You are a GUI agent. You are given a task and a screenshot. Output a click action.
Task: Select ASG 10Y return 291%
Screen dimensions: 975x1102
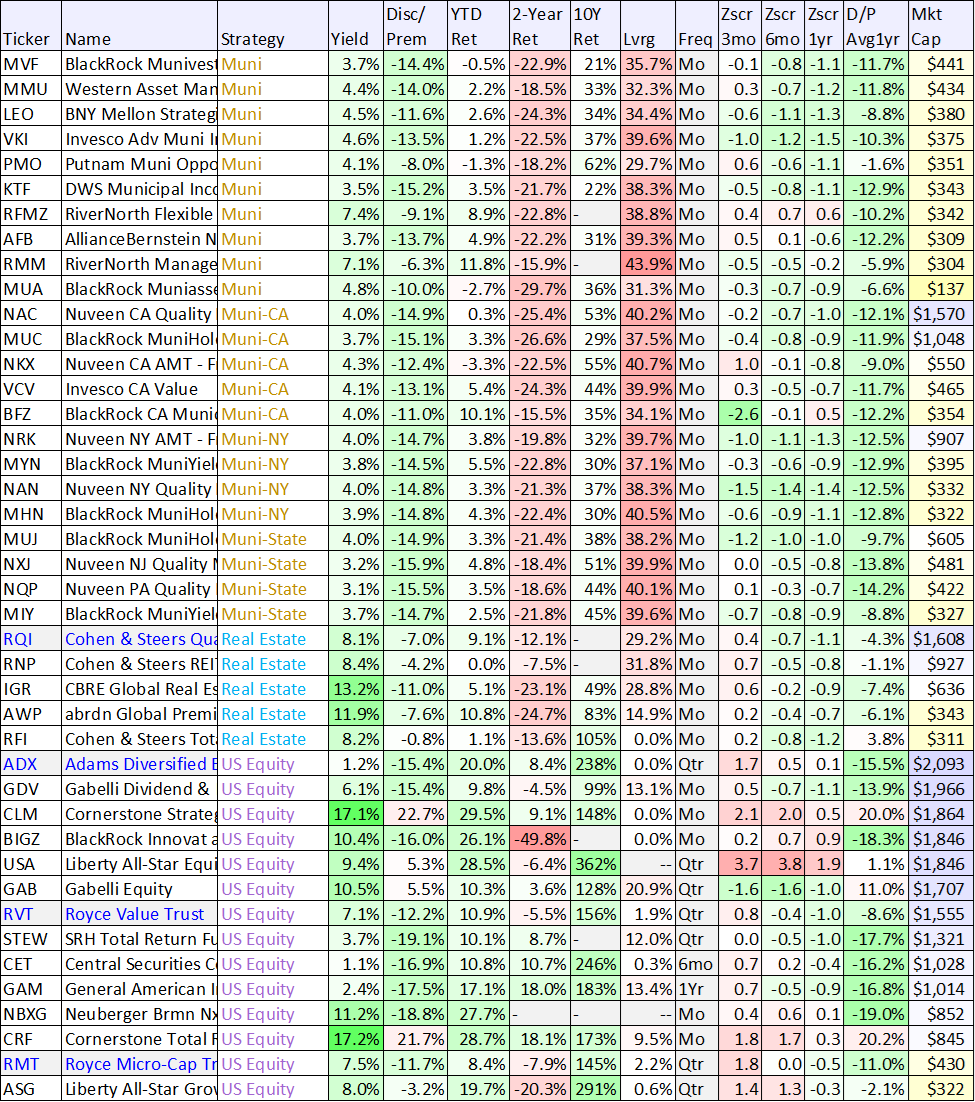pyautogui.click(x=595, y=1089)
